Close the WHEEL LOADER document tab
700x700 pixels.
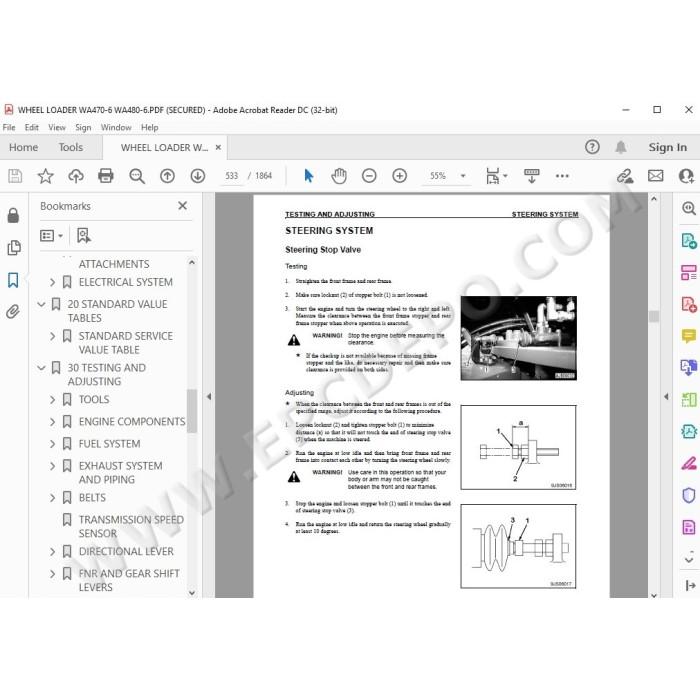pyautogui.click(x=218, y=147)
